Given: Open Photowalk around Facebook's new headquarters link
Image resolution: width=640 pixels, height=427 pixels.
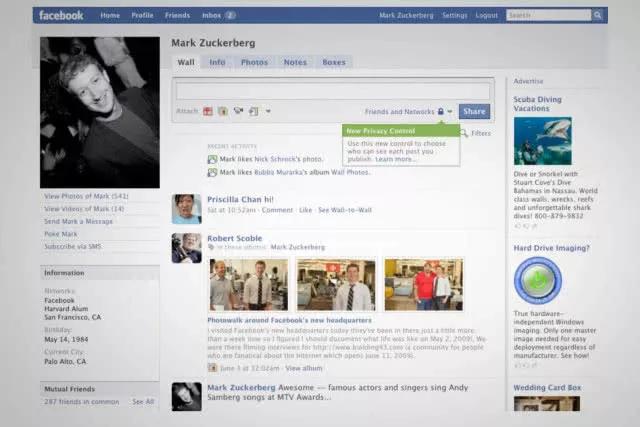Looking at the screenshot, I should pos(289,320).
